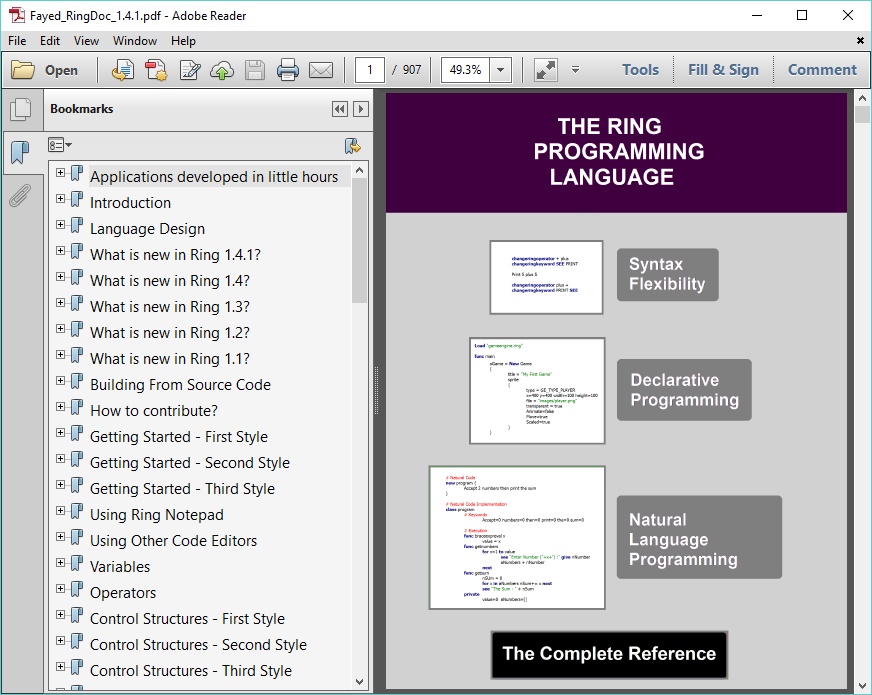Go to 'What is new in Ring 1.2?' bookmark
The height and width of the screenshot is (695, 872).
pos(170,333)
